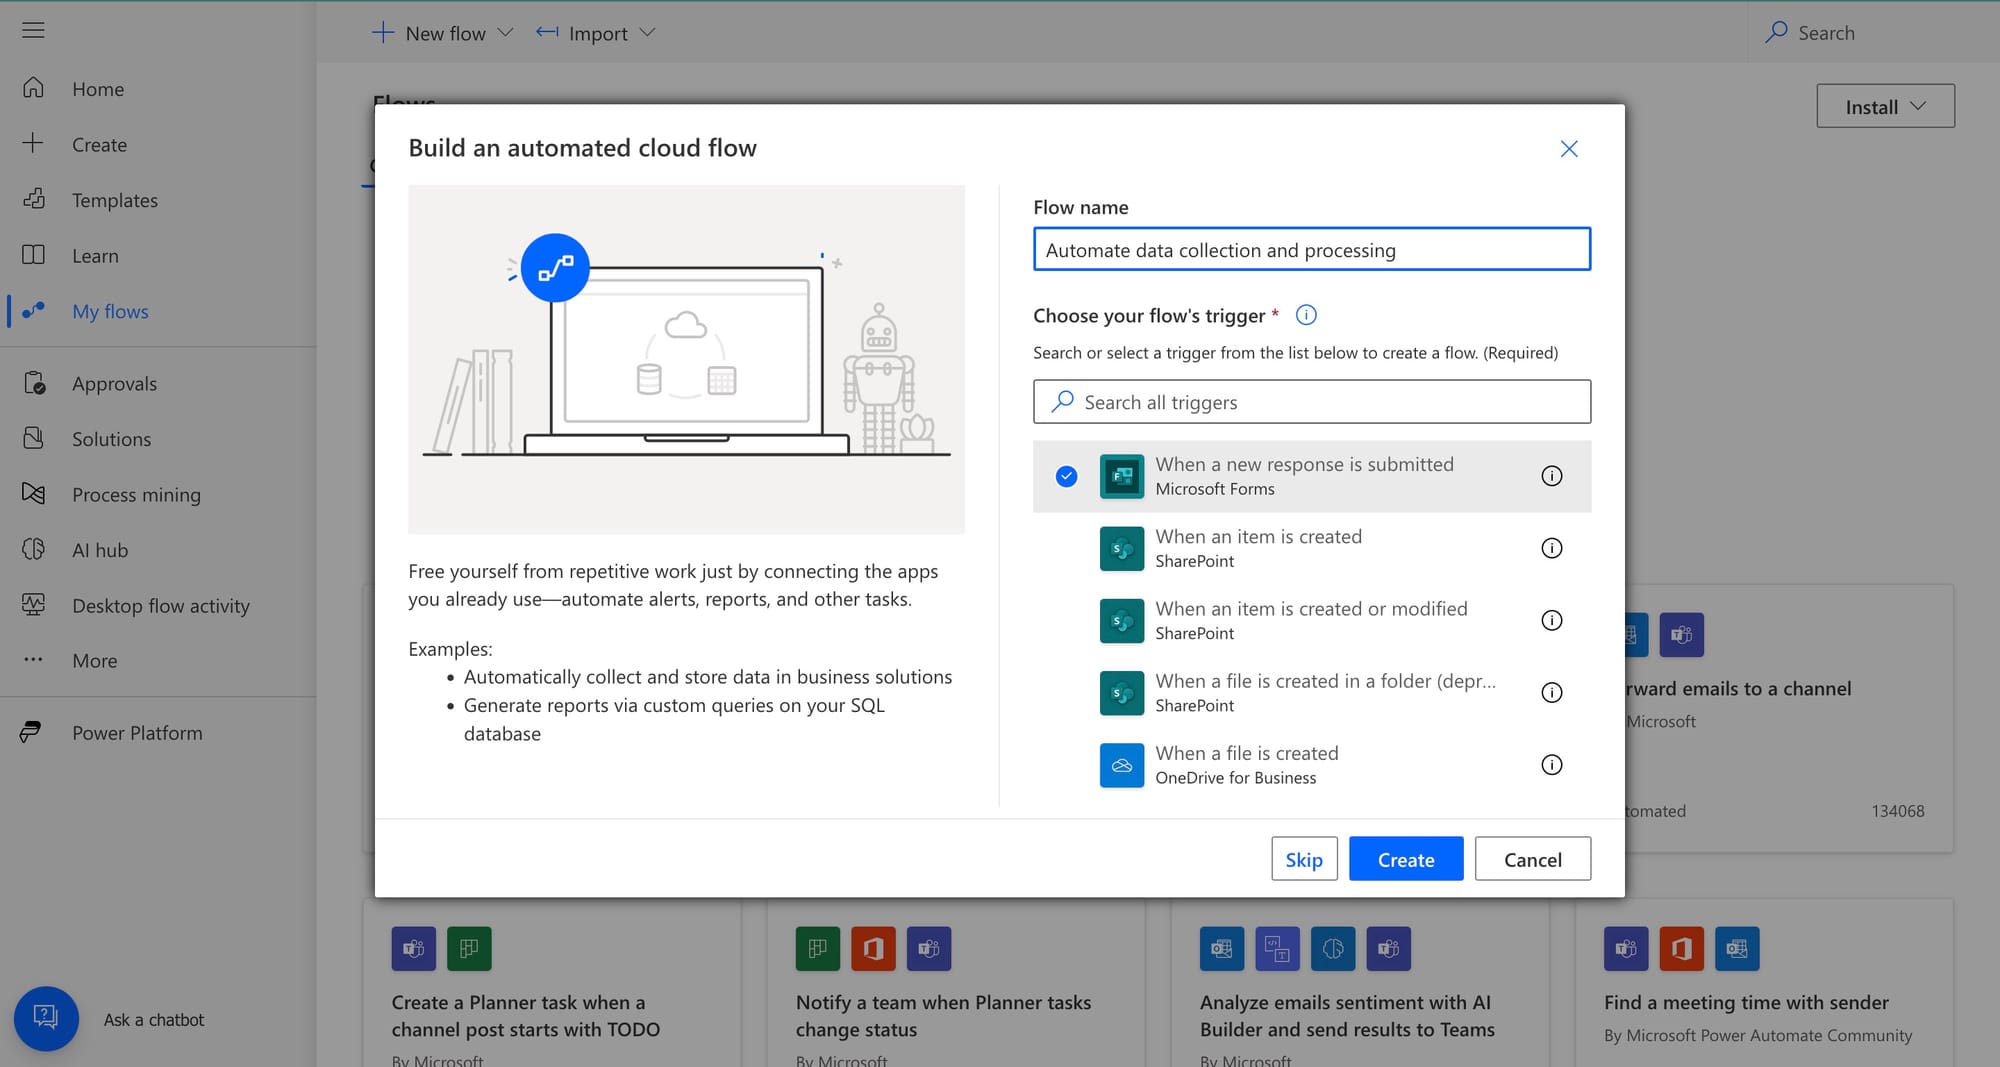Click the Process mining icon
Screen dimensions: 2000x1067
pyautogui.click(x=33, y=494)
